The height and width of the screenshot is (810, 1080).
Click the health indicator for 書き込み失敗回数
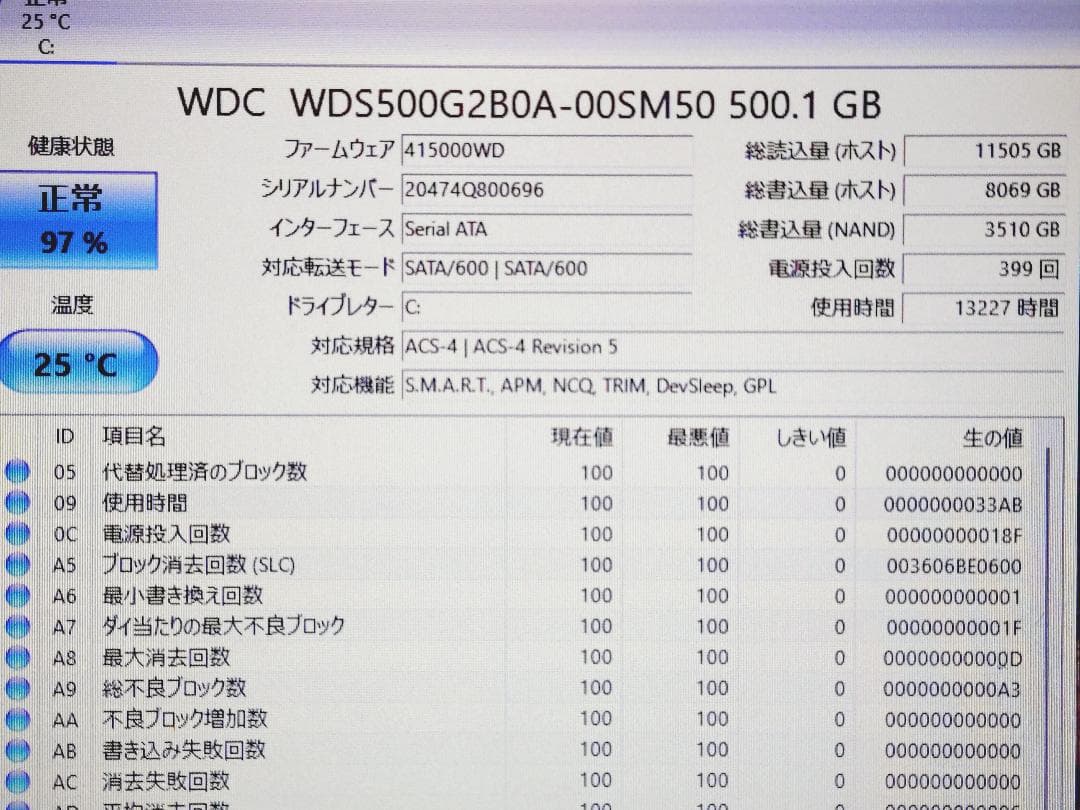point(18,749)
